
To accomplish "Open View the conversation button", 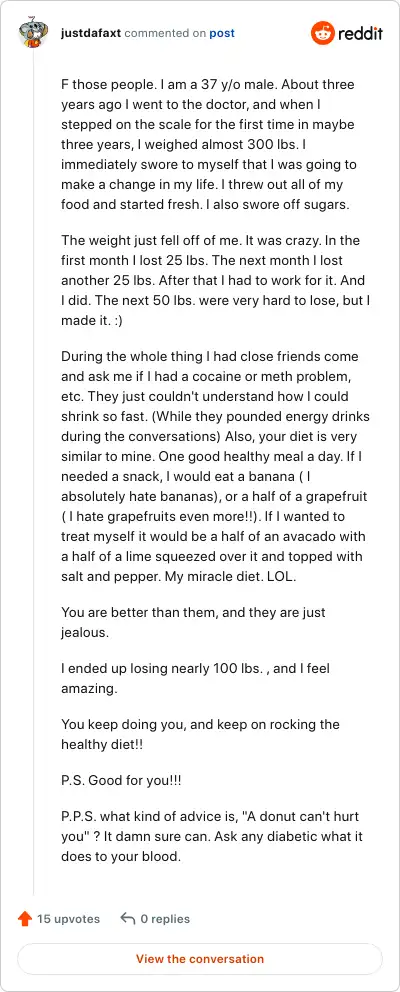I will 200,958.
